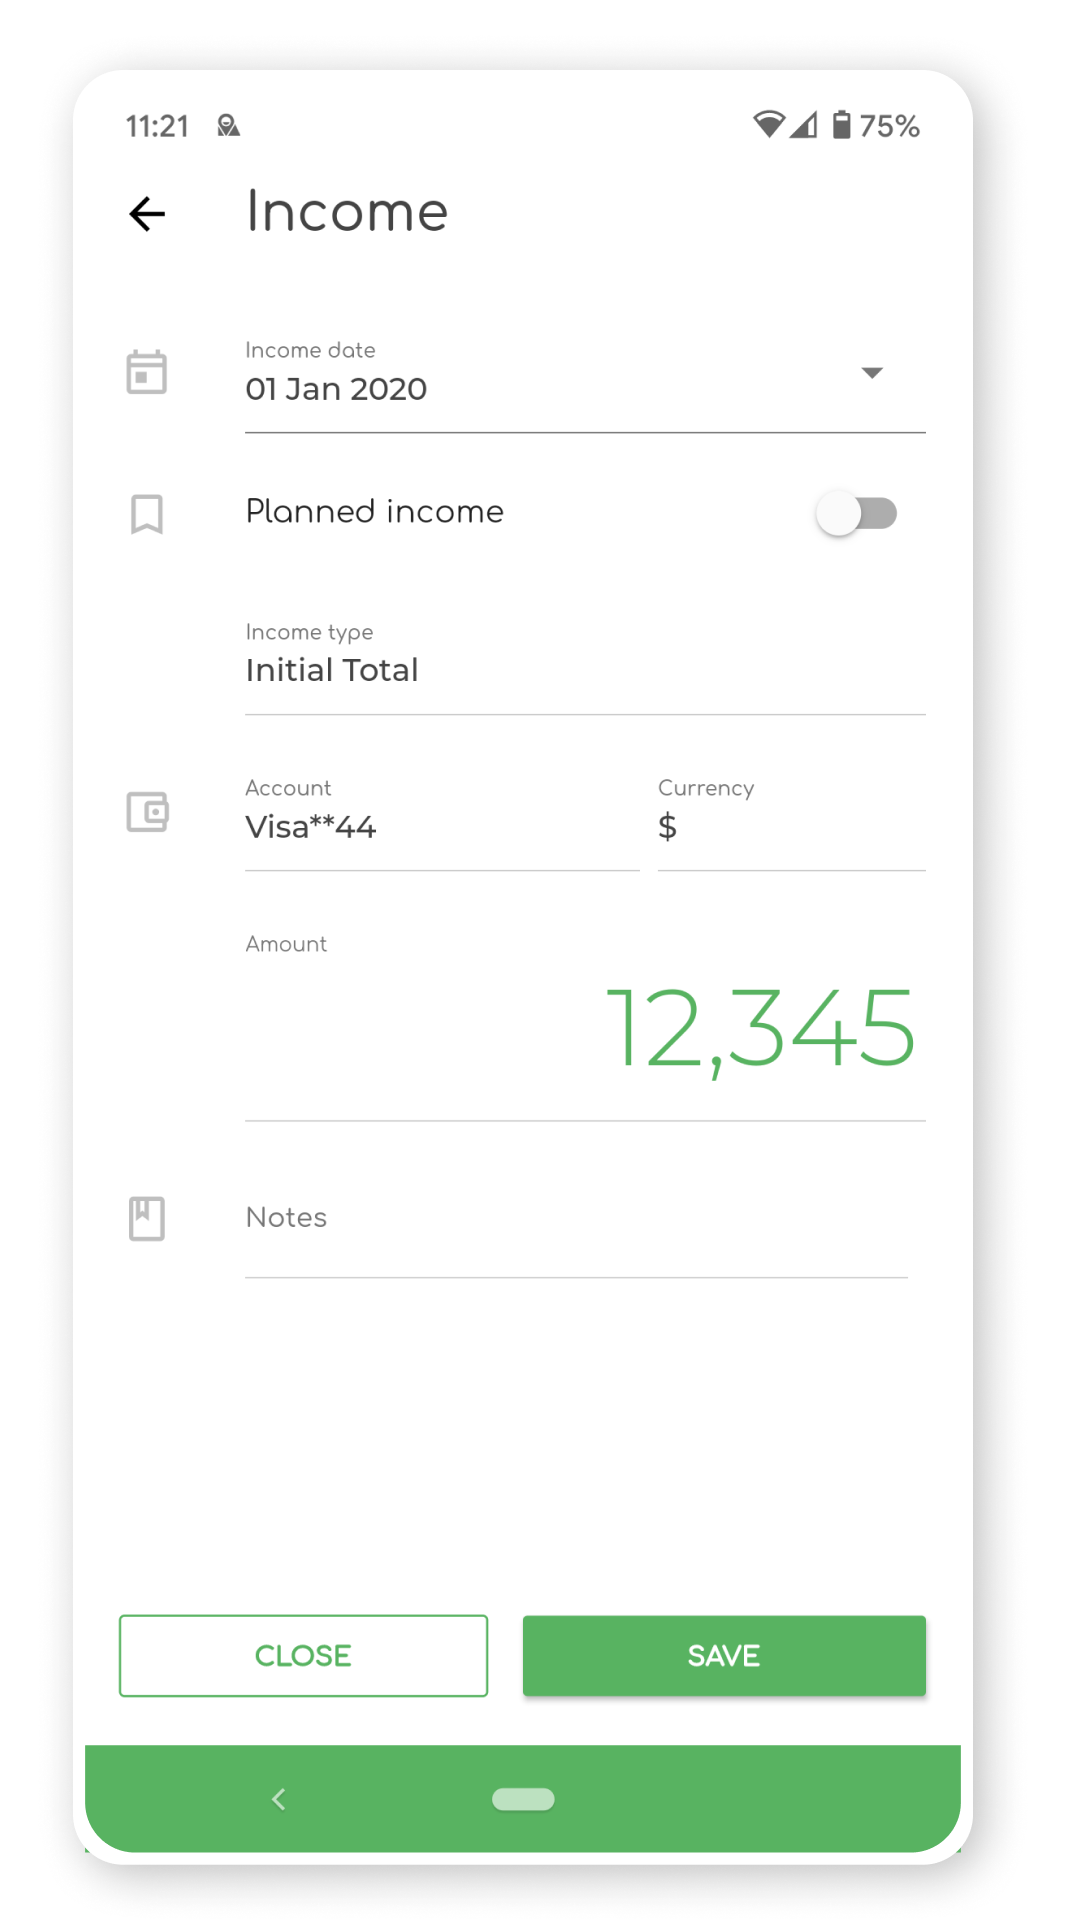Click the Notes input field

[576, 1218]
